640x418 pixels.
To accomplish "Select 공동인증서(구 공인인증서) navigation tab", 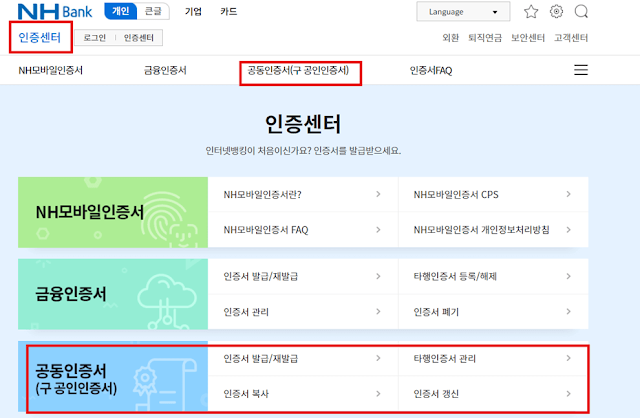I will (298, 70).
